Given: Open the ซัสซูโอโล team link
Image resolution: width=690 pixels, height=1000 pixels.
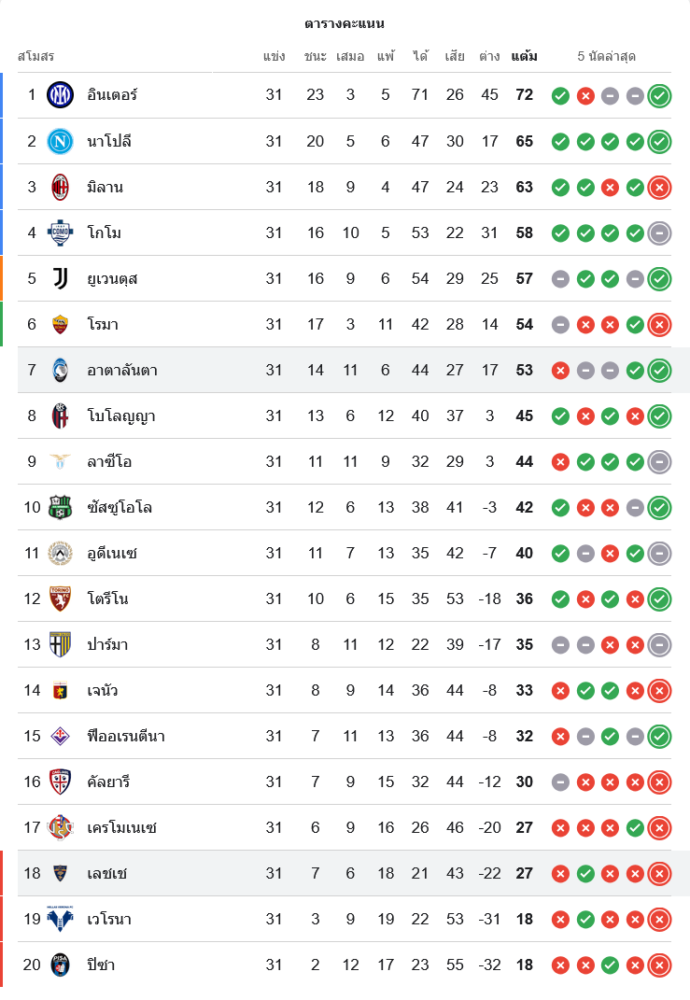Looking at the screenshot, I should (x=119, y=508).
